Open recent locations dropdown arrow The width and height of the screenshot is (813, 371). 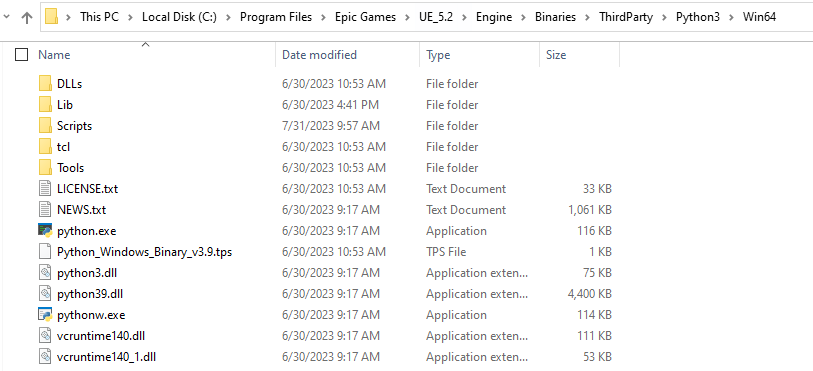tap(6, 17)
